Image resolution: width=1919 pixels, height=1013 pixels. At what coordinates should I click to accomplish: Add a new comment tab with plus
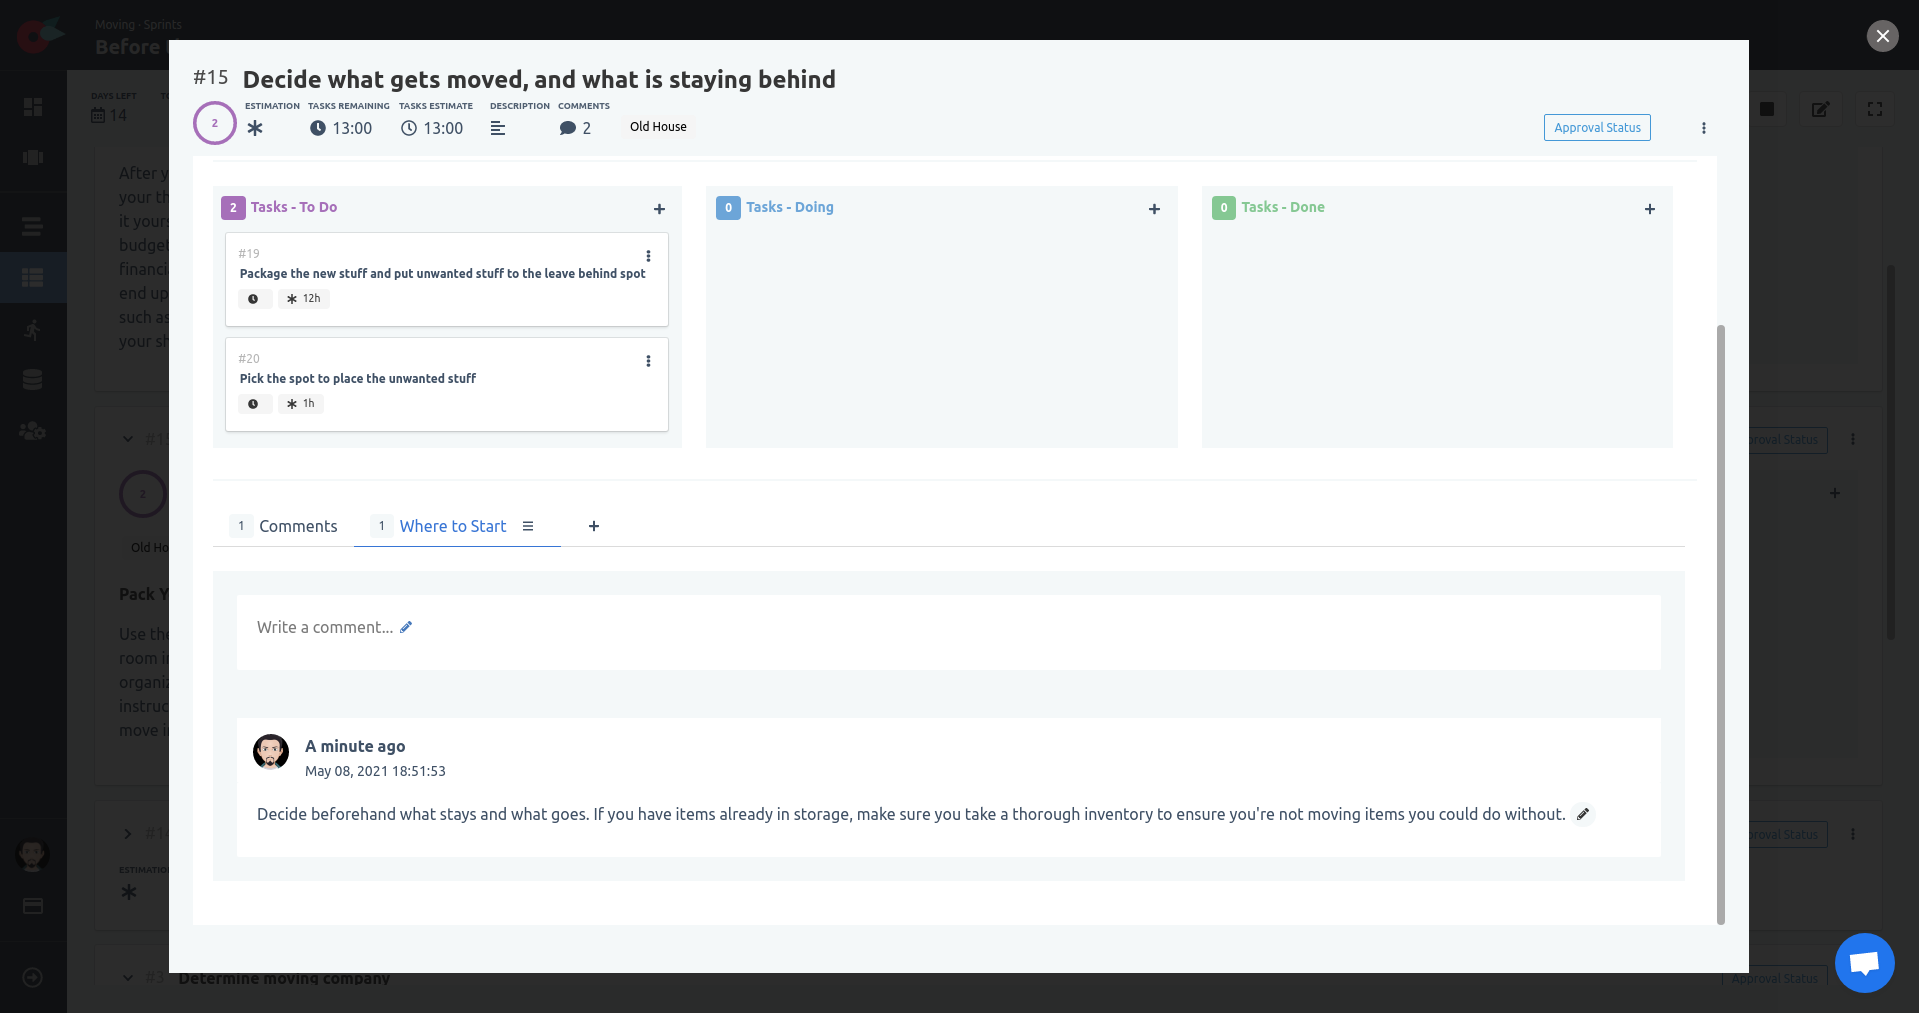point(594,526)
